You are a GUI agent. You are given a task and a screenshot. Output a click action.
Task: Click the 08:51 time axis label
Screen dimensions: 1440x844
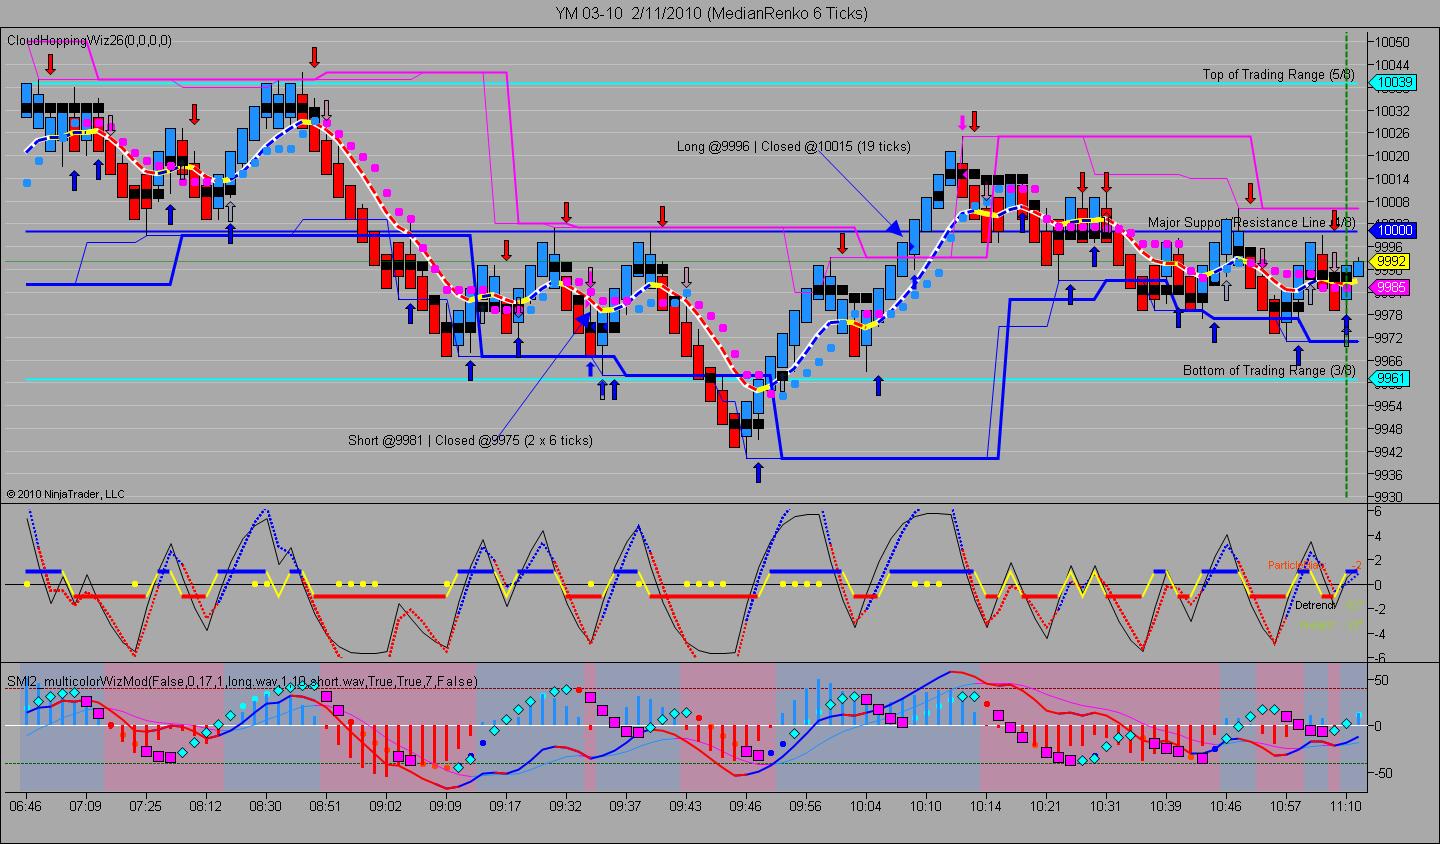pyautogui.click(x=325, y=805)
